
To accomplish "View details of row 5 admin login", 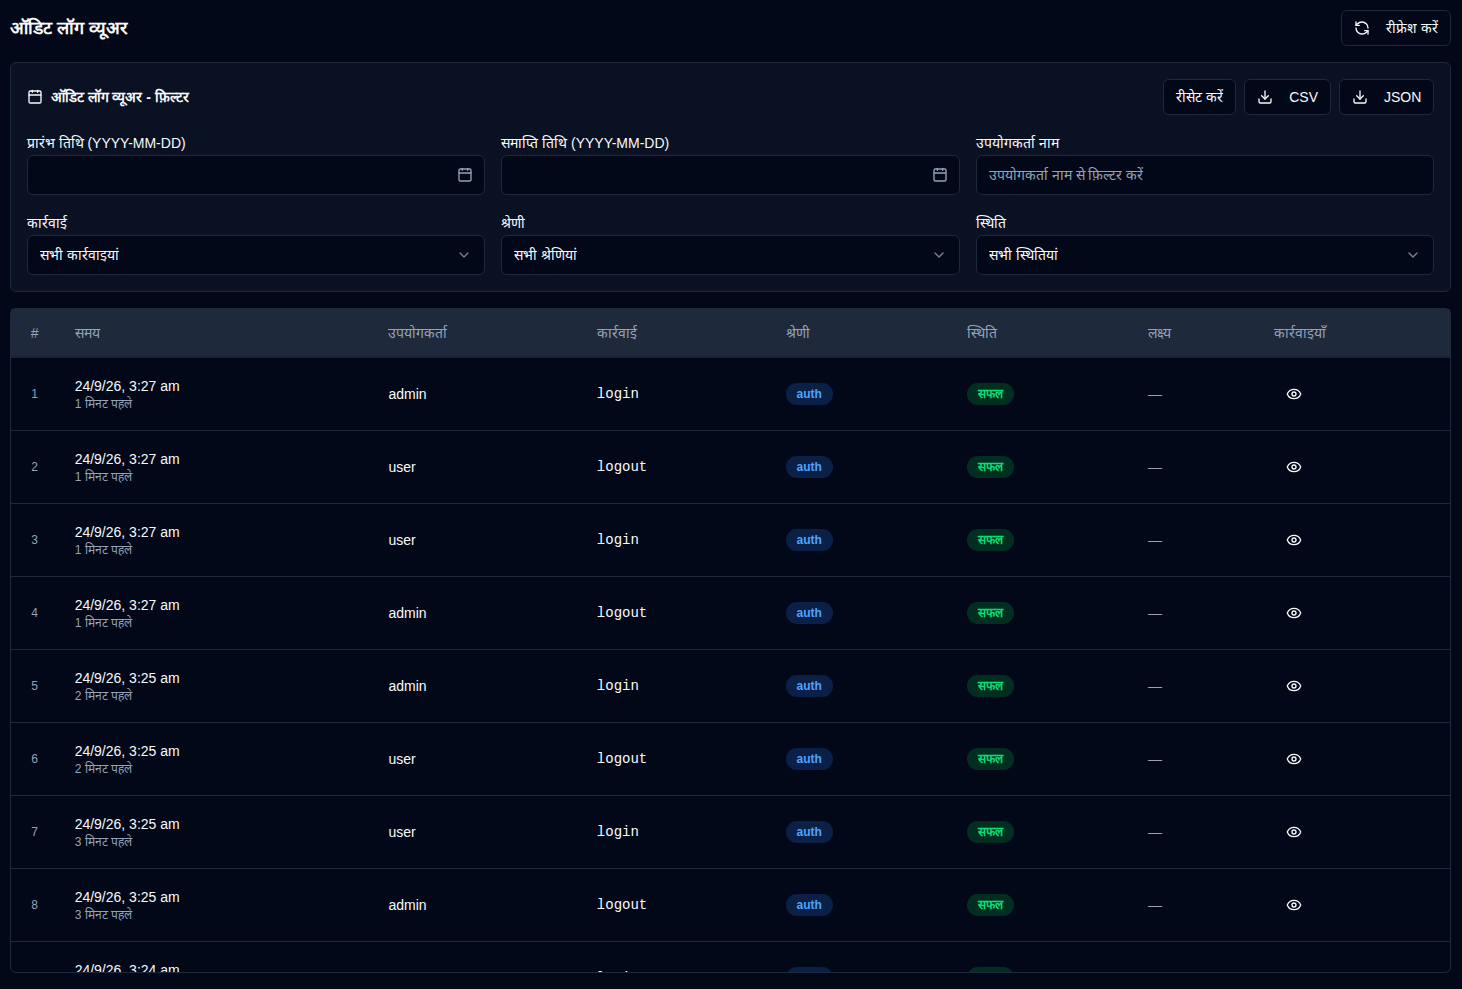I will click(1294, 686).
